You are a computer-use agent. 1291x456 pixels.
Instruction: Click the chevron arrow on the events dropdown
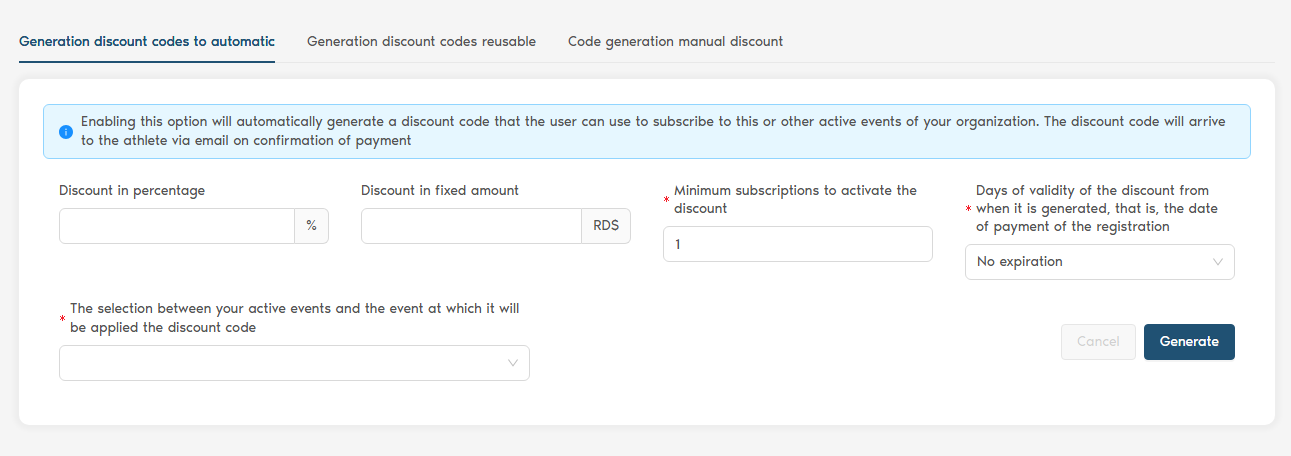tap(513, 363)
